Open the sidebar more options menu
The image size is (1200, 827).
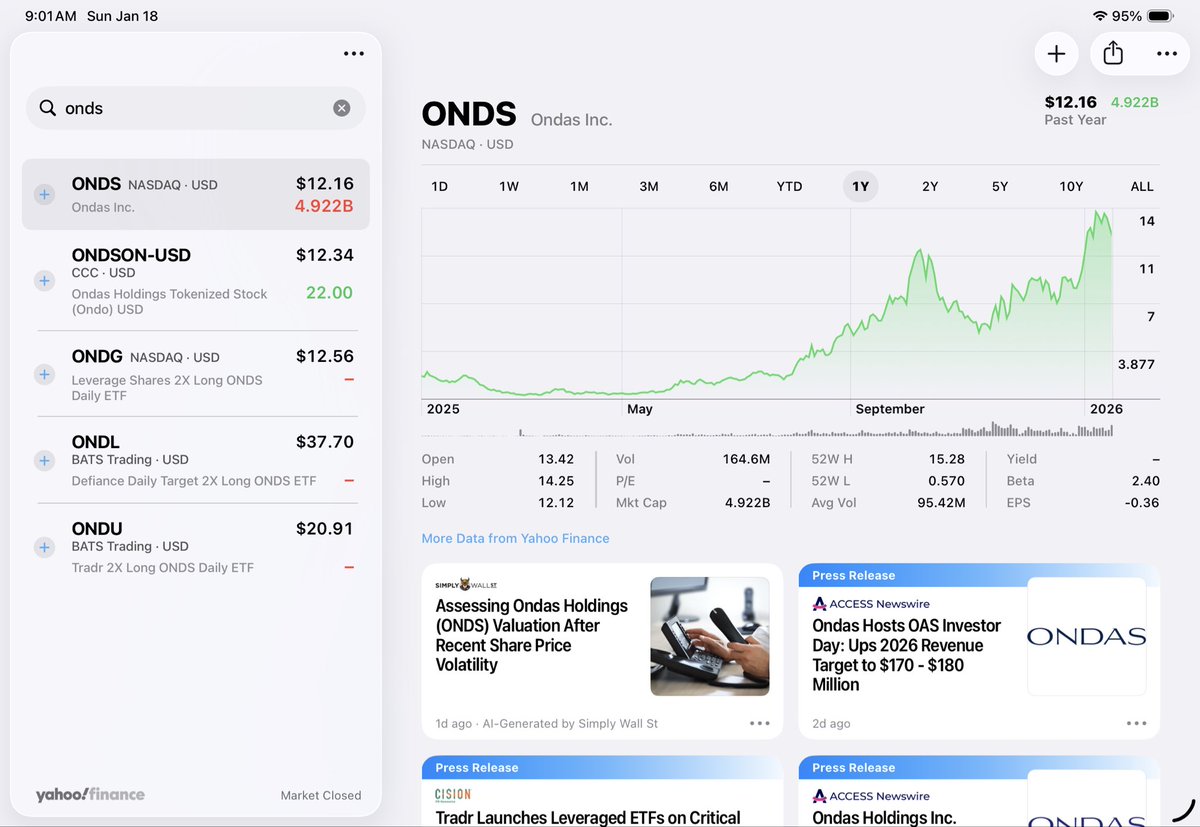tap(353, 54)
